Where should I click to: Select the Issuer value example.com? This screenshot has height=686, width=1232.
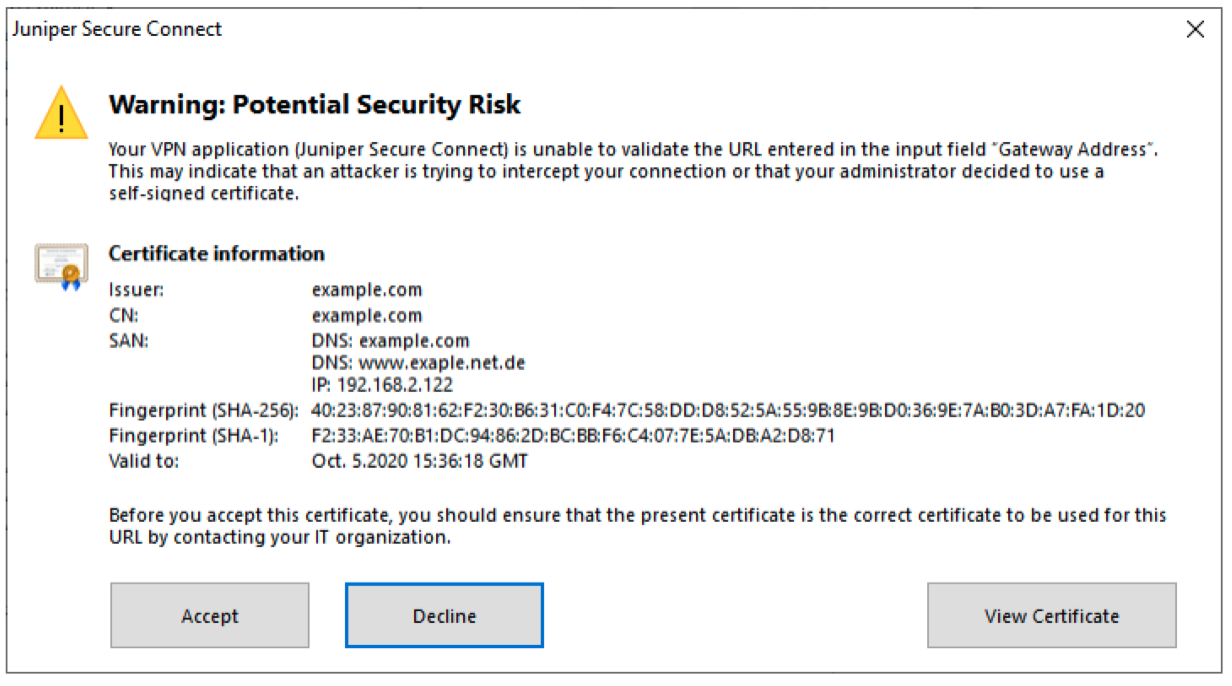(367, 290)
